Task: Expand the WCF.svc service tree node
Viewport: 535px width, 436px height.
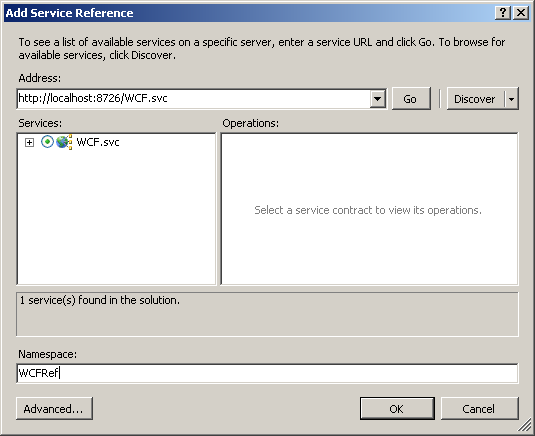Action: click(x=30, y=142)
